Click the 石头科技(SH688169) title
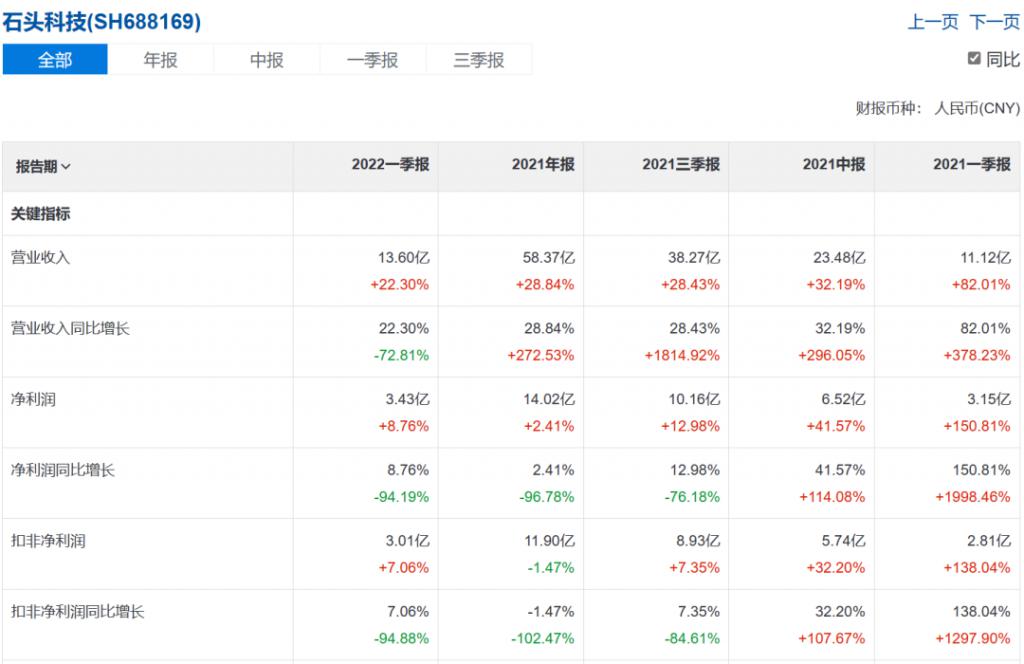The width and height of the screenshot is (1024, 664). [101, 22]
